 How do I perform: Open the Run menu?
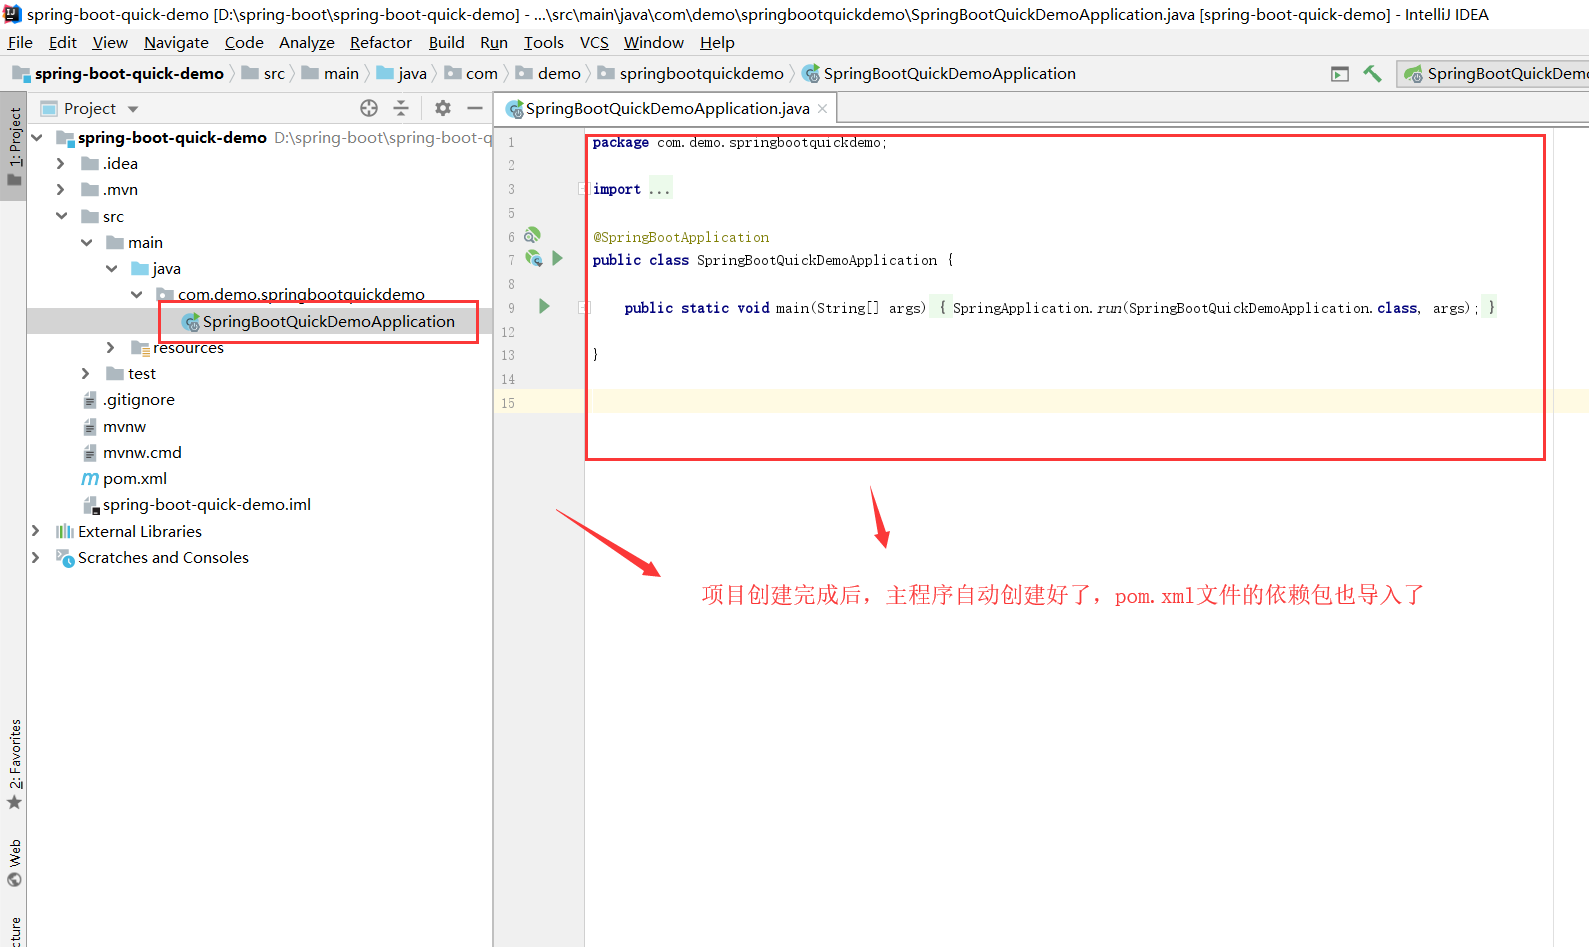coord(494,42)
